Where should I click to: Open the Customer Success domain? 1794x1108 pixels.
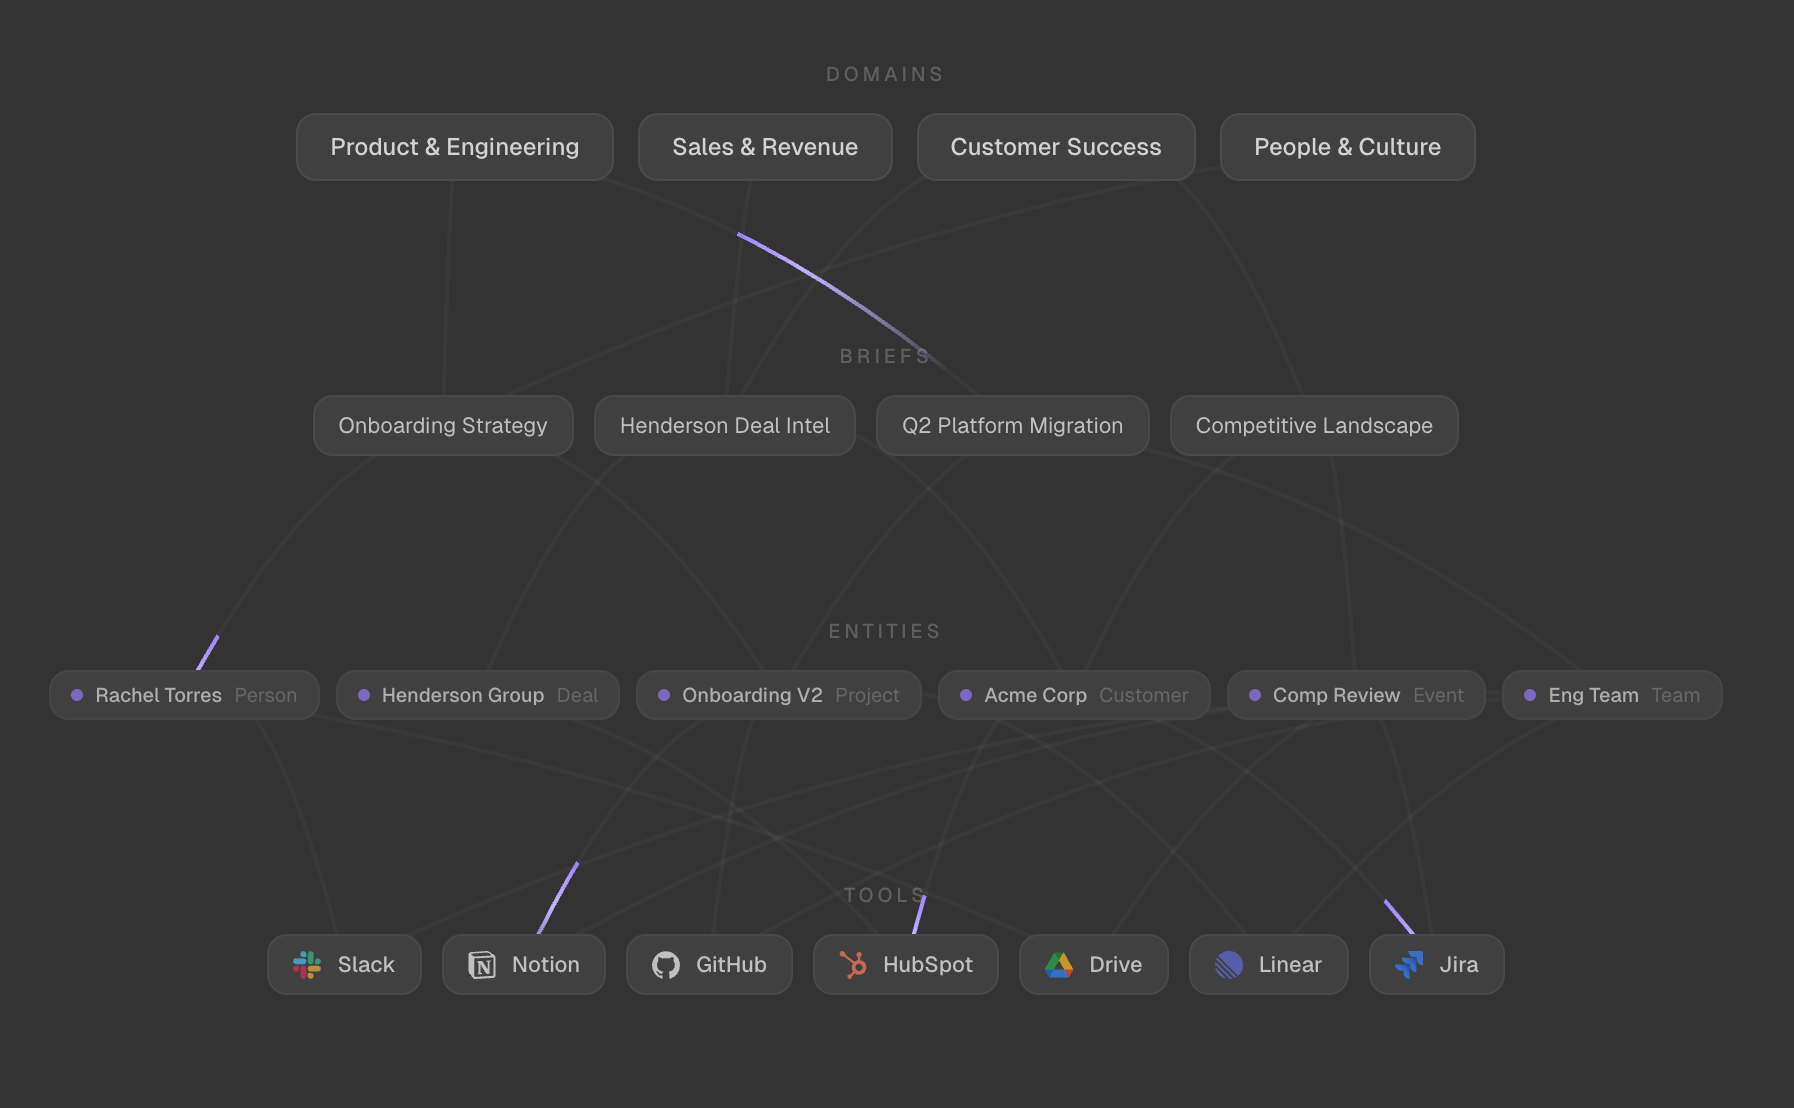[x=1055, y=147]
